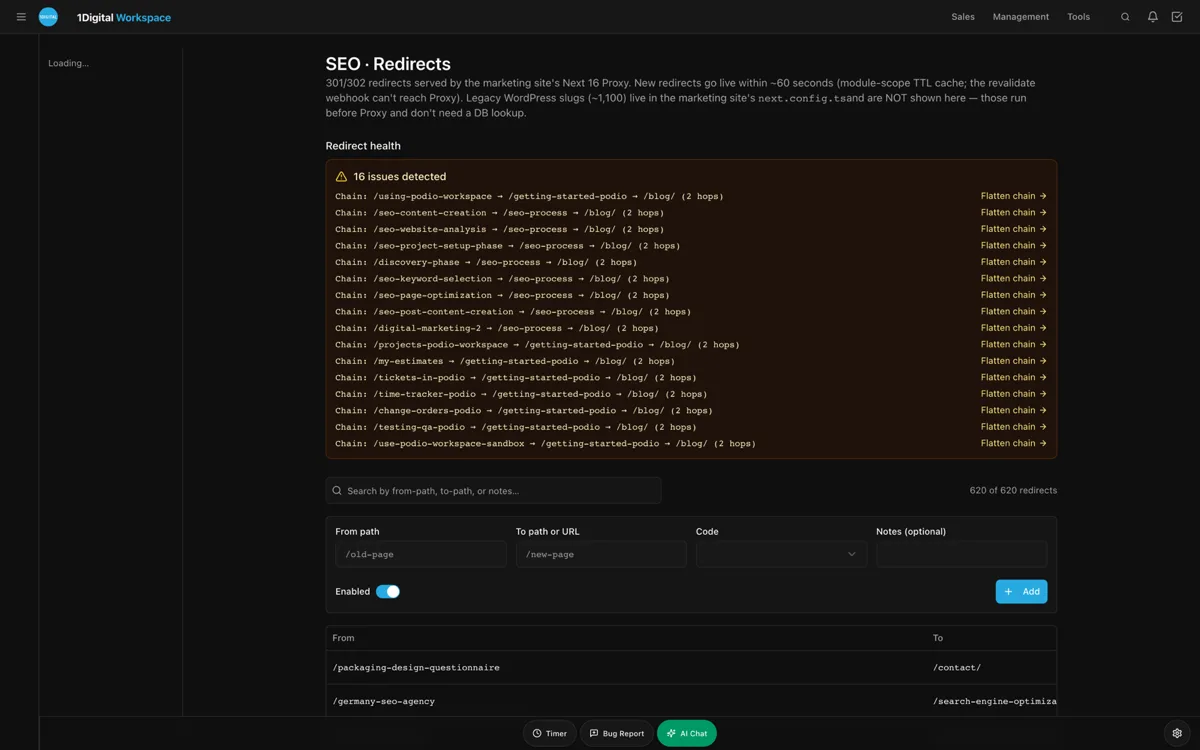This screenshot has width=1200, height=750.
Task: Focus the Notes (optional) field
Action: click(x=961, y=554)
